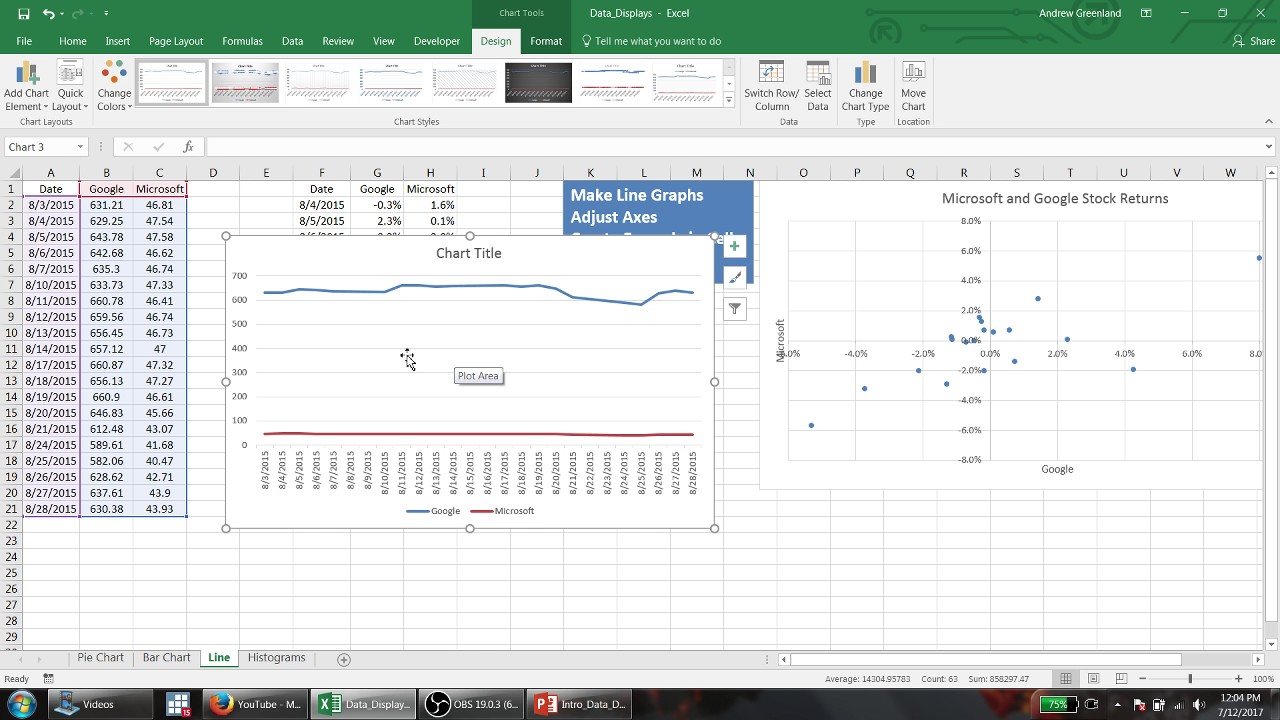Apply the dark background chart style thumbnail
The height and width of the screenshot is (720, 1280).
538,82
